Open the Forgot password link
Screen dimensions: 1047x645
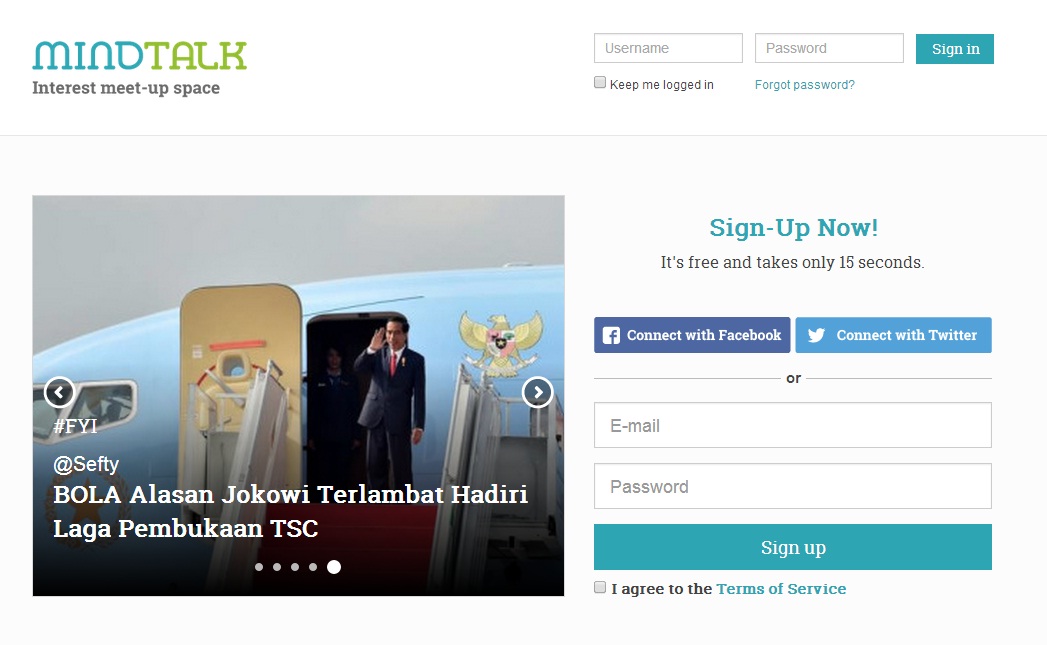click(x=805, y=85)
